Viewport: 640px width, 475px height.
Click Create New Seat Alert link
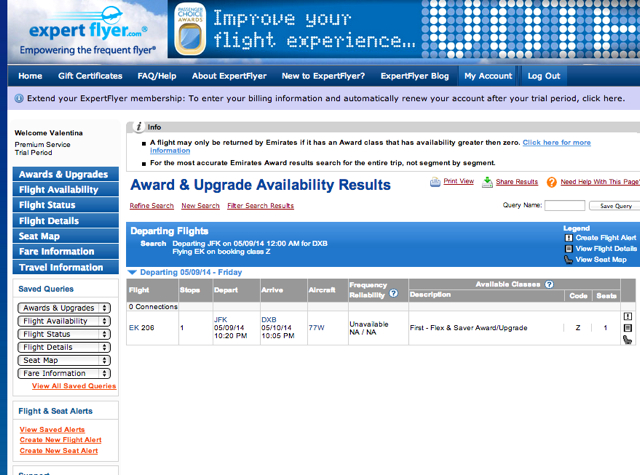point(59,451)
